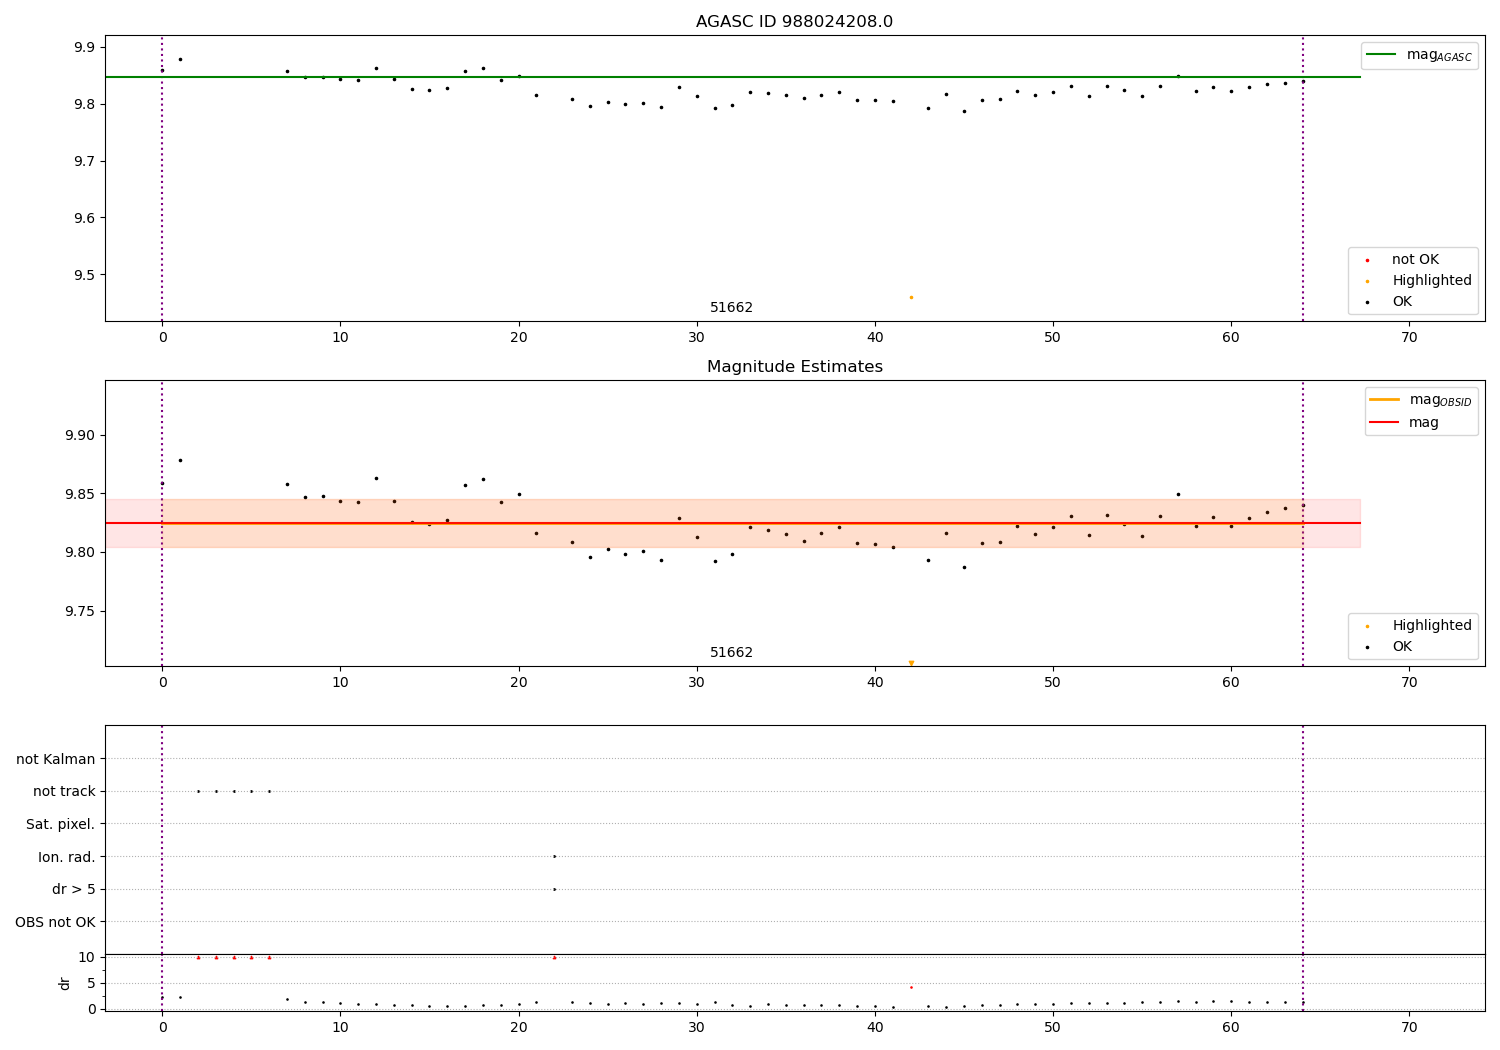Click the 'not Kalman' y-axis label
Screen dimensions: 1500x1050
coord(56,760)
